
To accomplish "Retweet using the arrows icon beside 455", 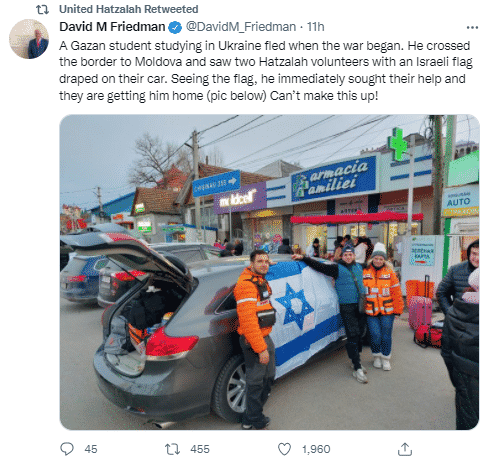I will (173, 449).
